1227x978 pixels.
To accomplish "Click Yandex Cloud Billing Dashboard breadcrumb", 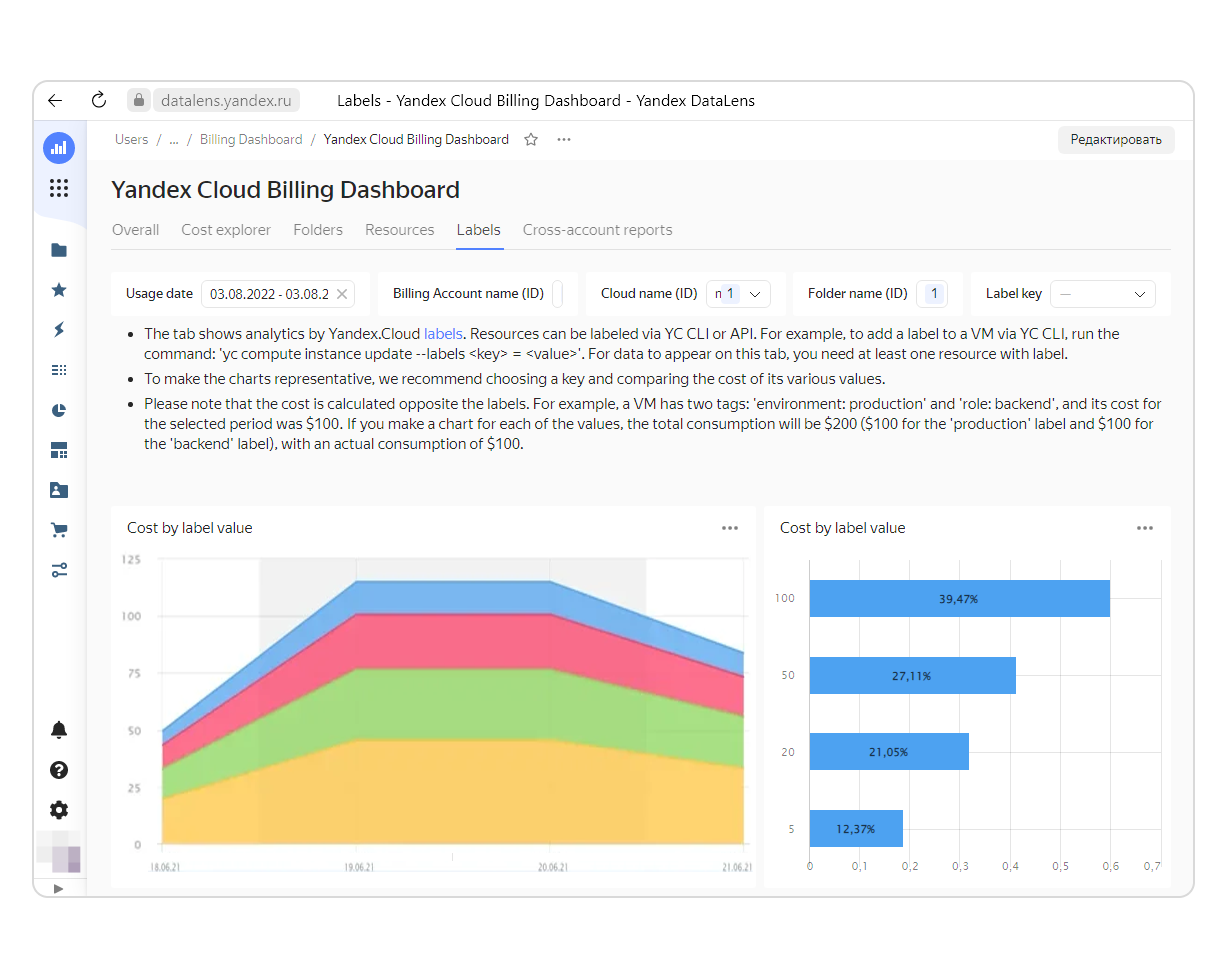I will click(x=416, y=140).
